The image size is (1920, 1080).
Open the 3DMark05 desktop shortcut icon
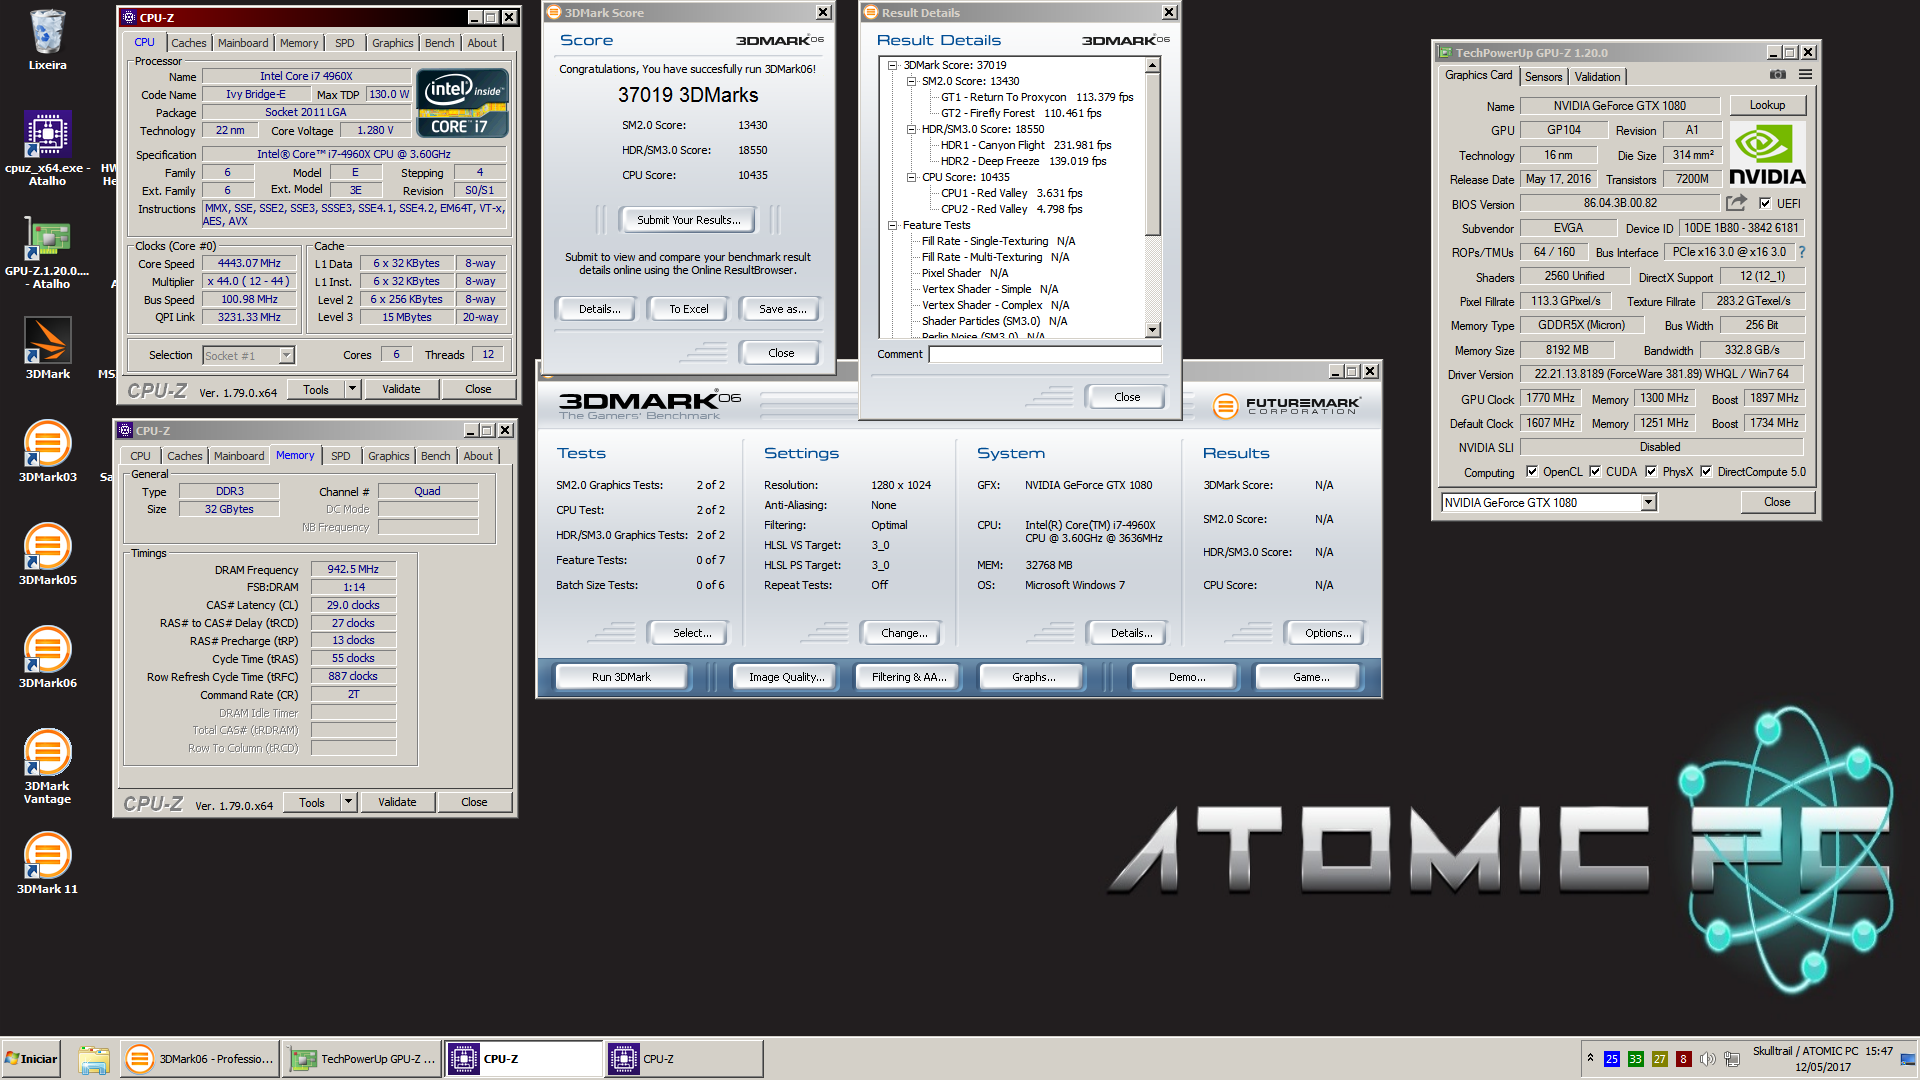click(47, 554)
